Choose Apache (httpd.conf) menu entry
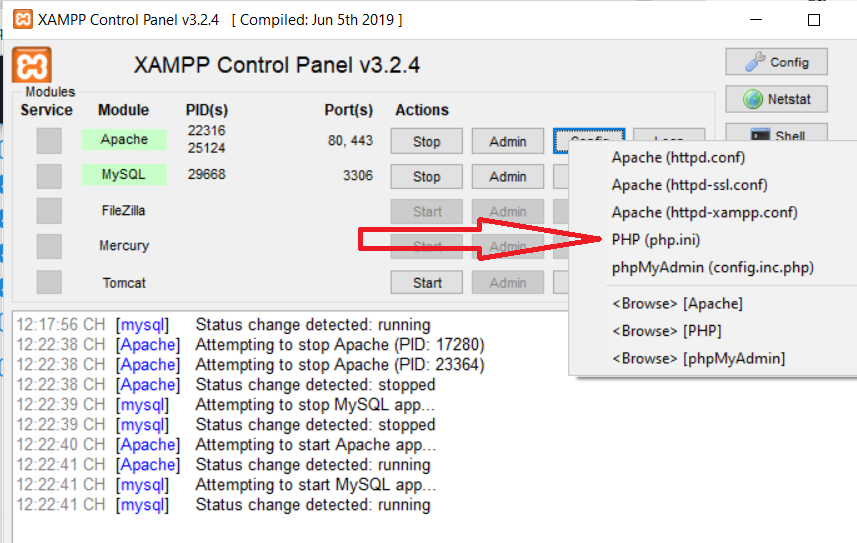The height and width of the screenshot is (543, 857). 678,157
